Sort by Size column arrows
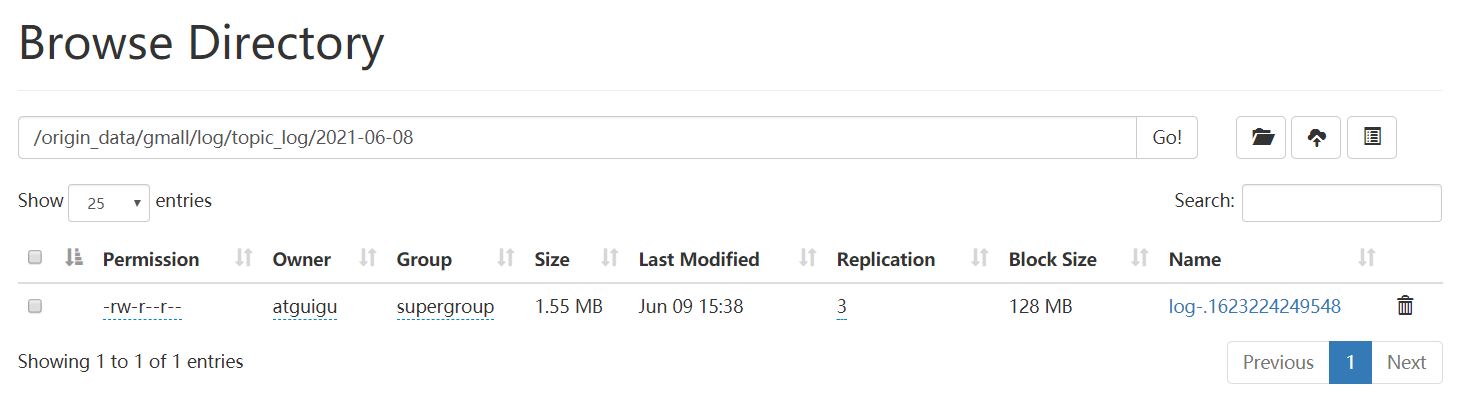This screenshot has width=1467, height=401. (609, 258)
